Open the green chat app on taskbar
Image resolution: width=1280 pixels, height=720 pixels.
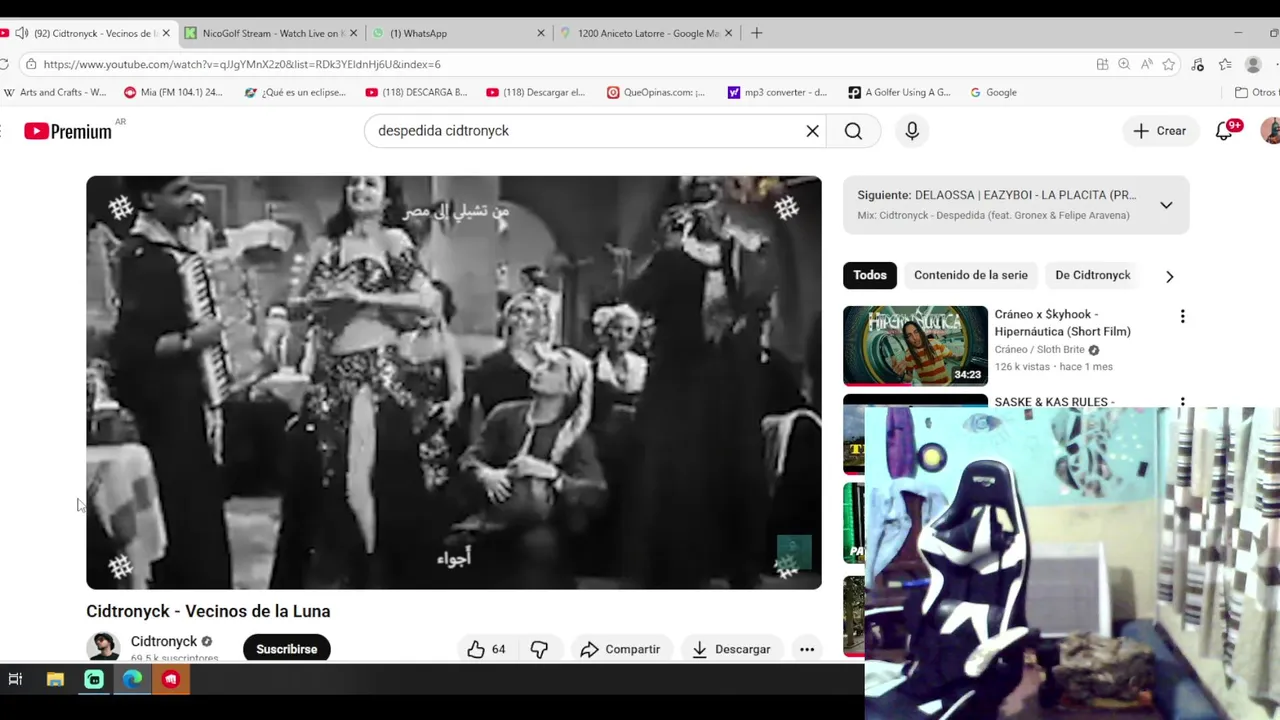[94, 679]
